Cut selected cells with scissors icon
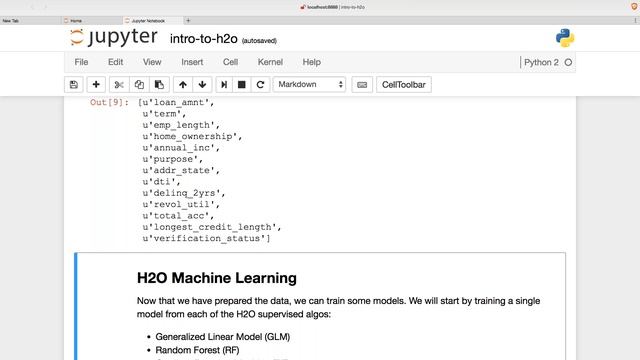640x360 pixels. click(119, 84)
